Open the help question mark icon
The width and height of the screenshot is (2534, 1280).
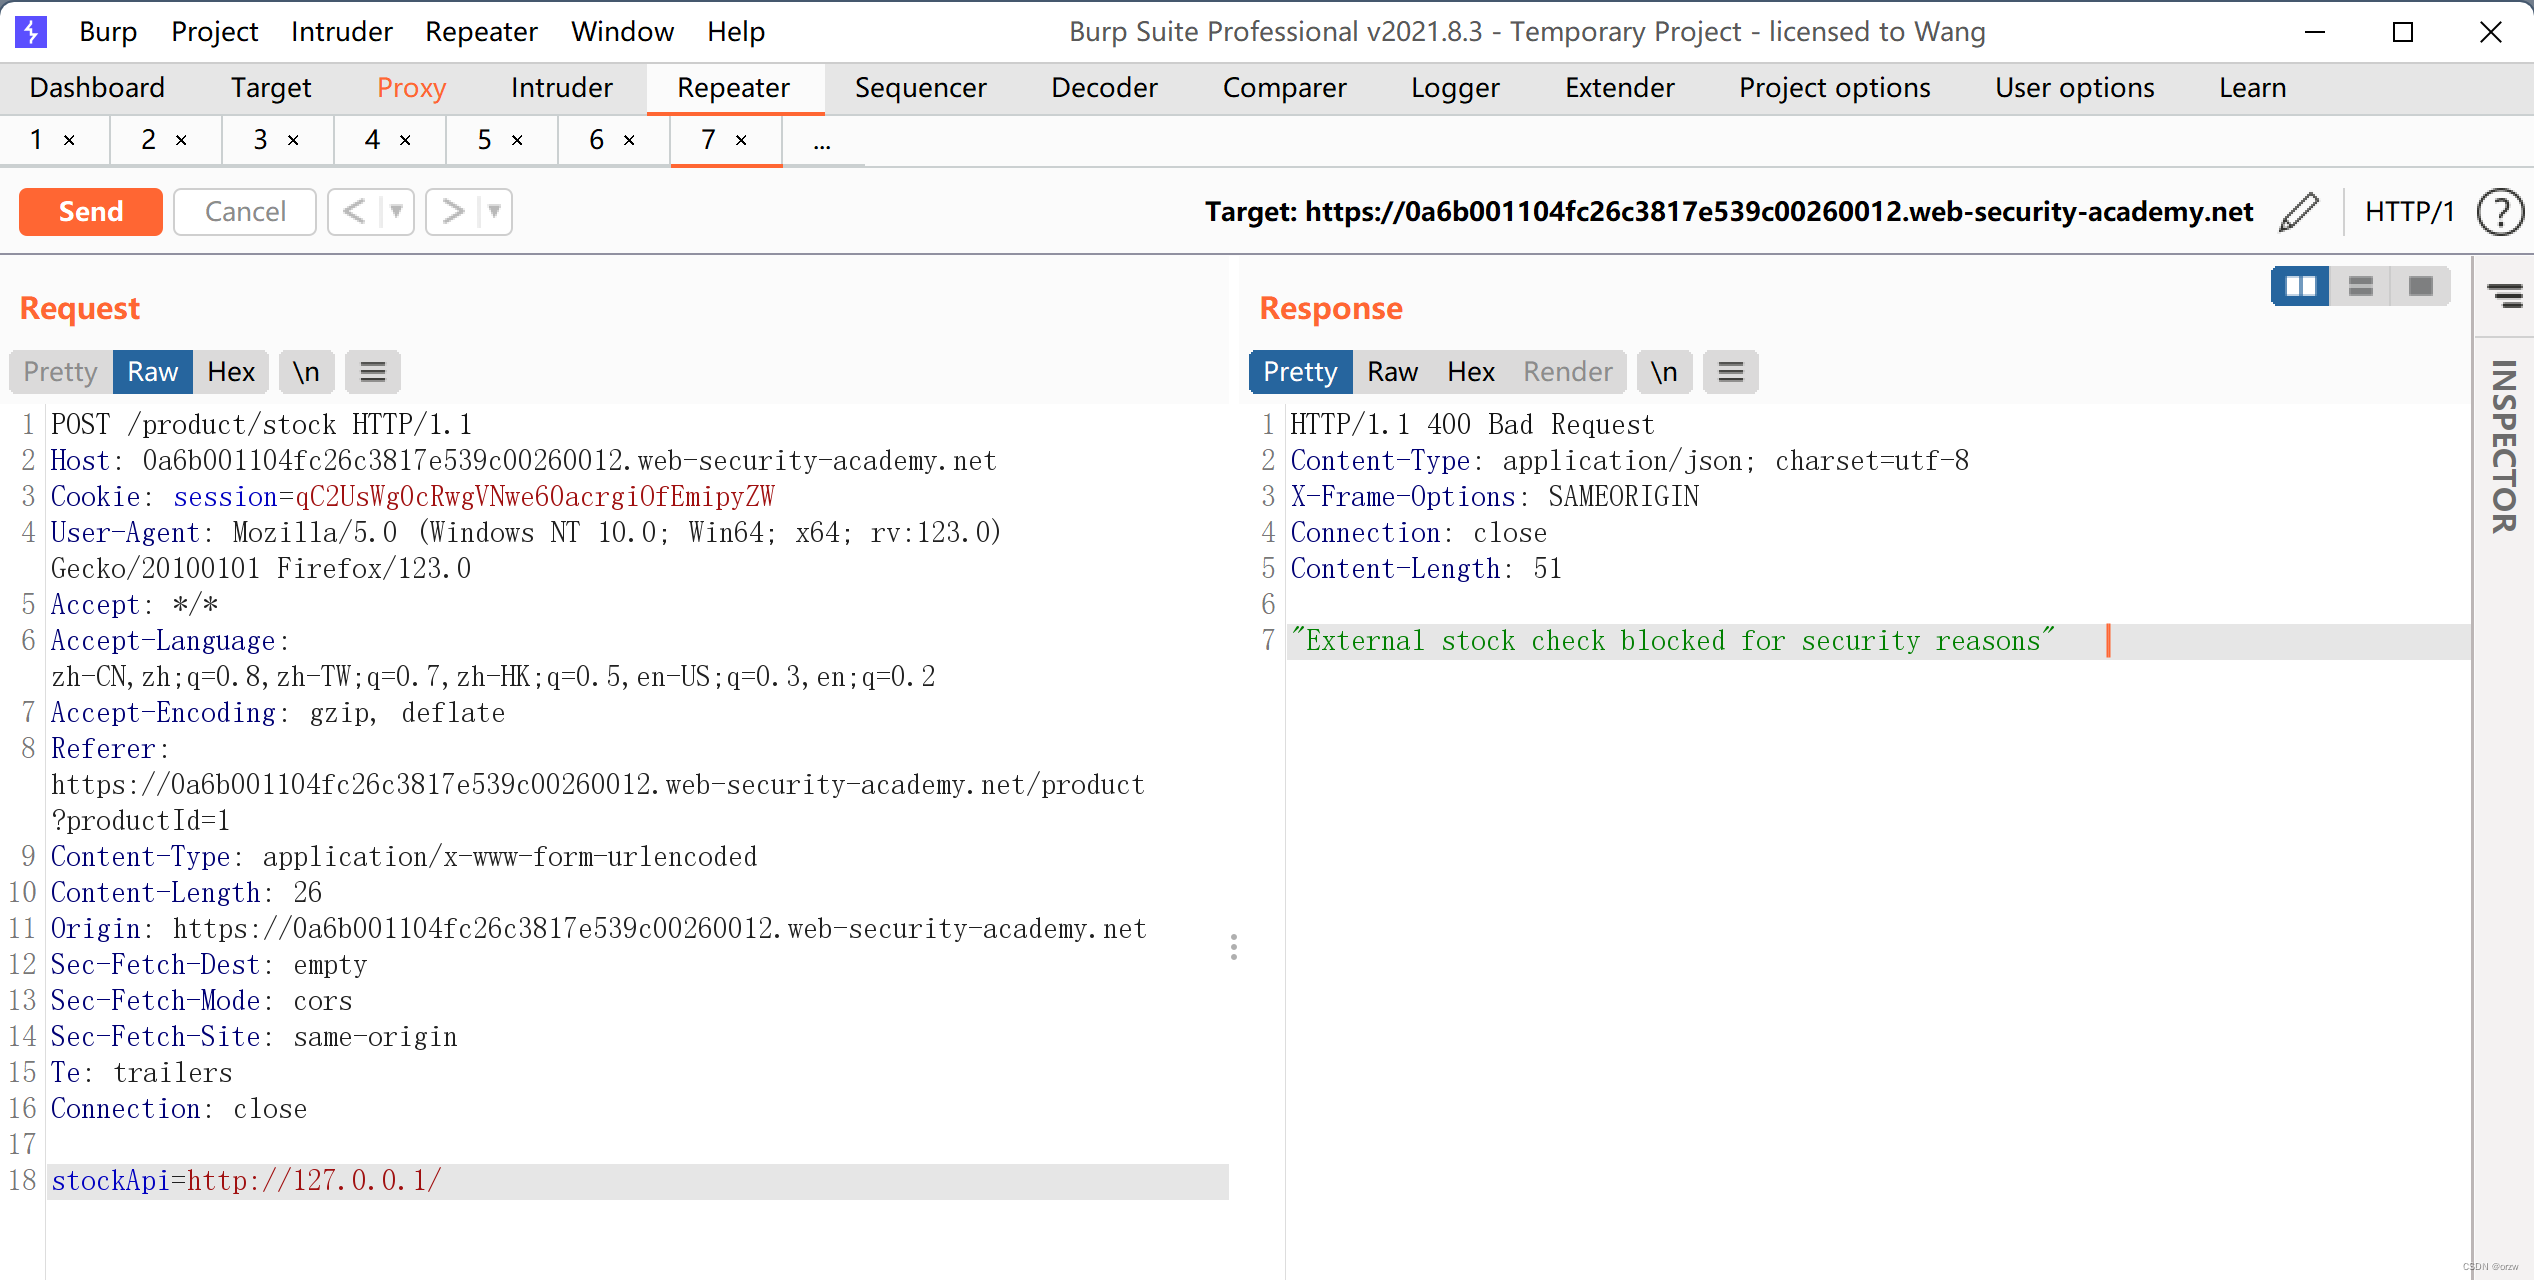pyautogui.click(x=2499, y=212)
